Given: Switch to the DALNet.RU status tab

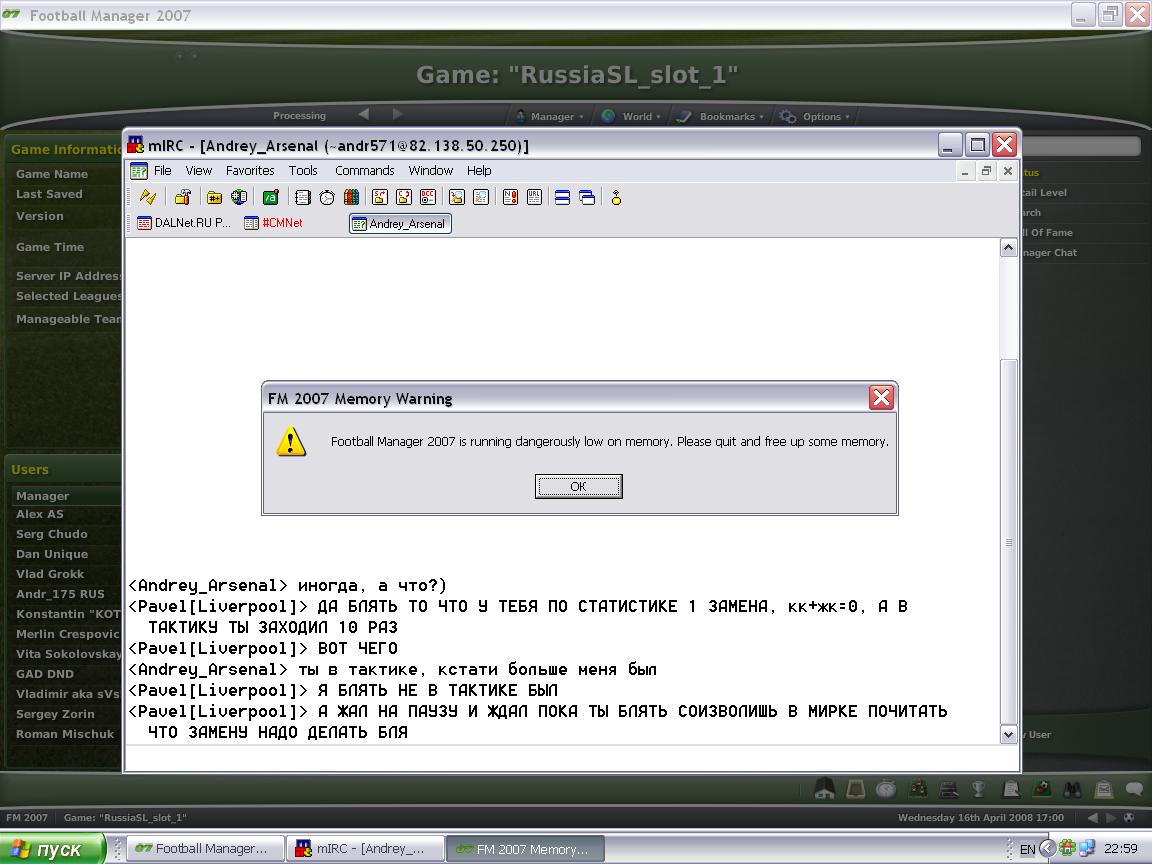Looking at the screenshot, I should tap(184, 224).
